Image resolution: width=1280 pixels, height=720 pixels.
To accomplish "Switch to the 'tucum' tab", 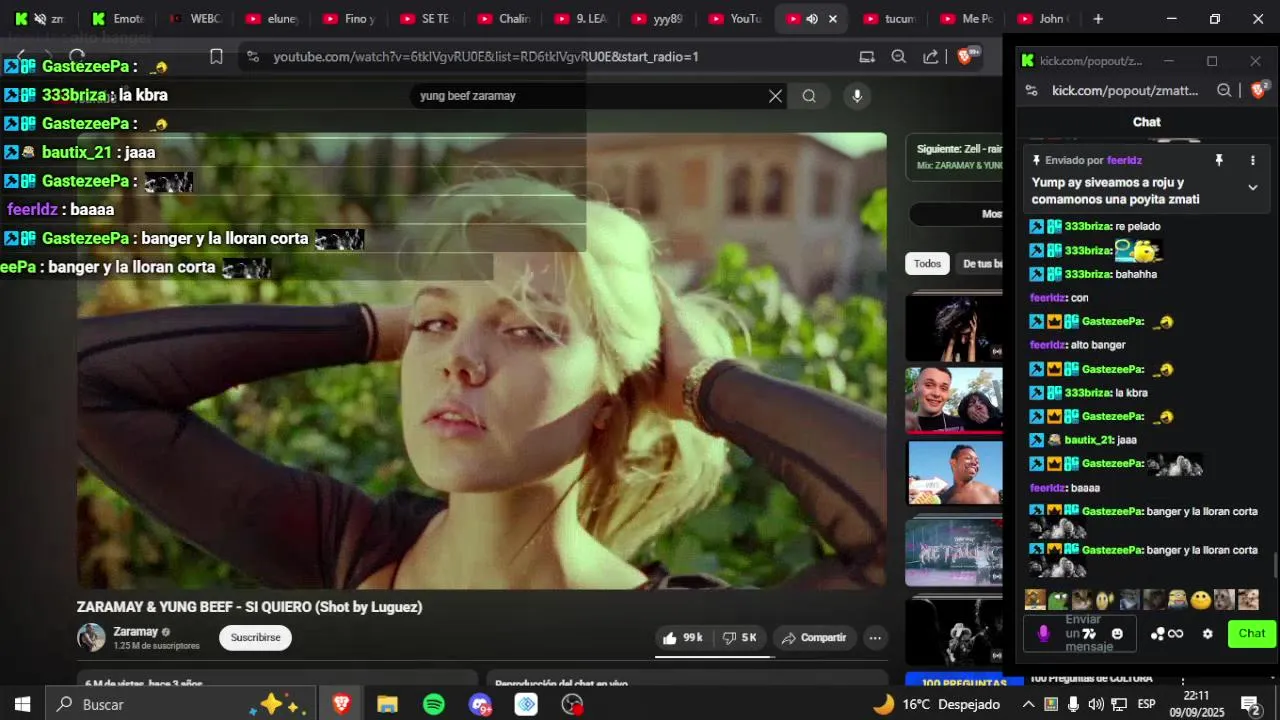I will tap(888, 19).
